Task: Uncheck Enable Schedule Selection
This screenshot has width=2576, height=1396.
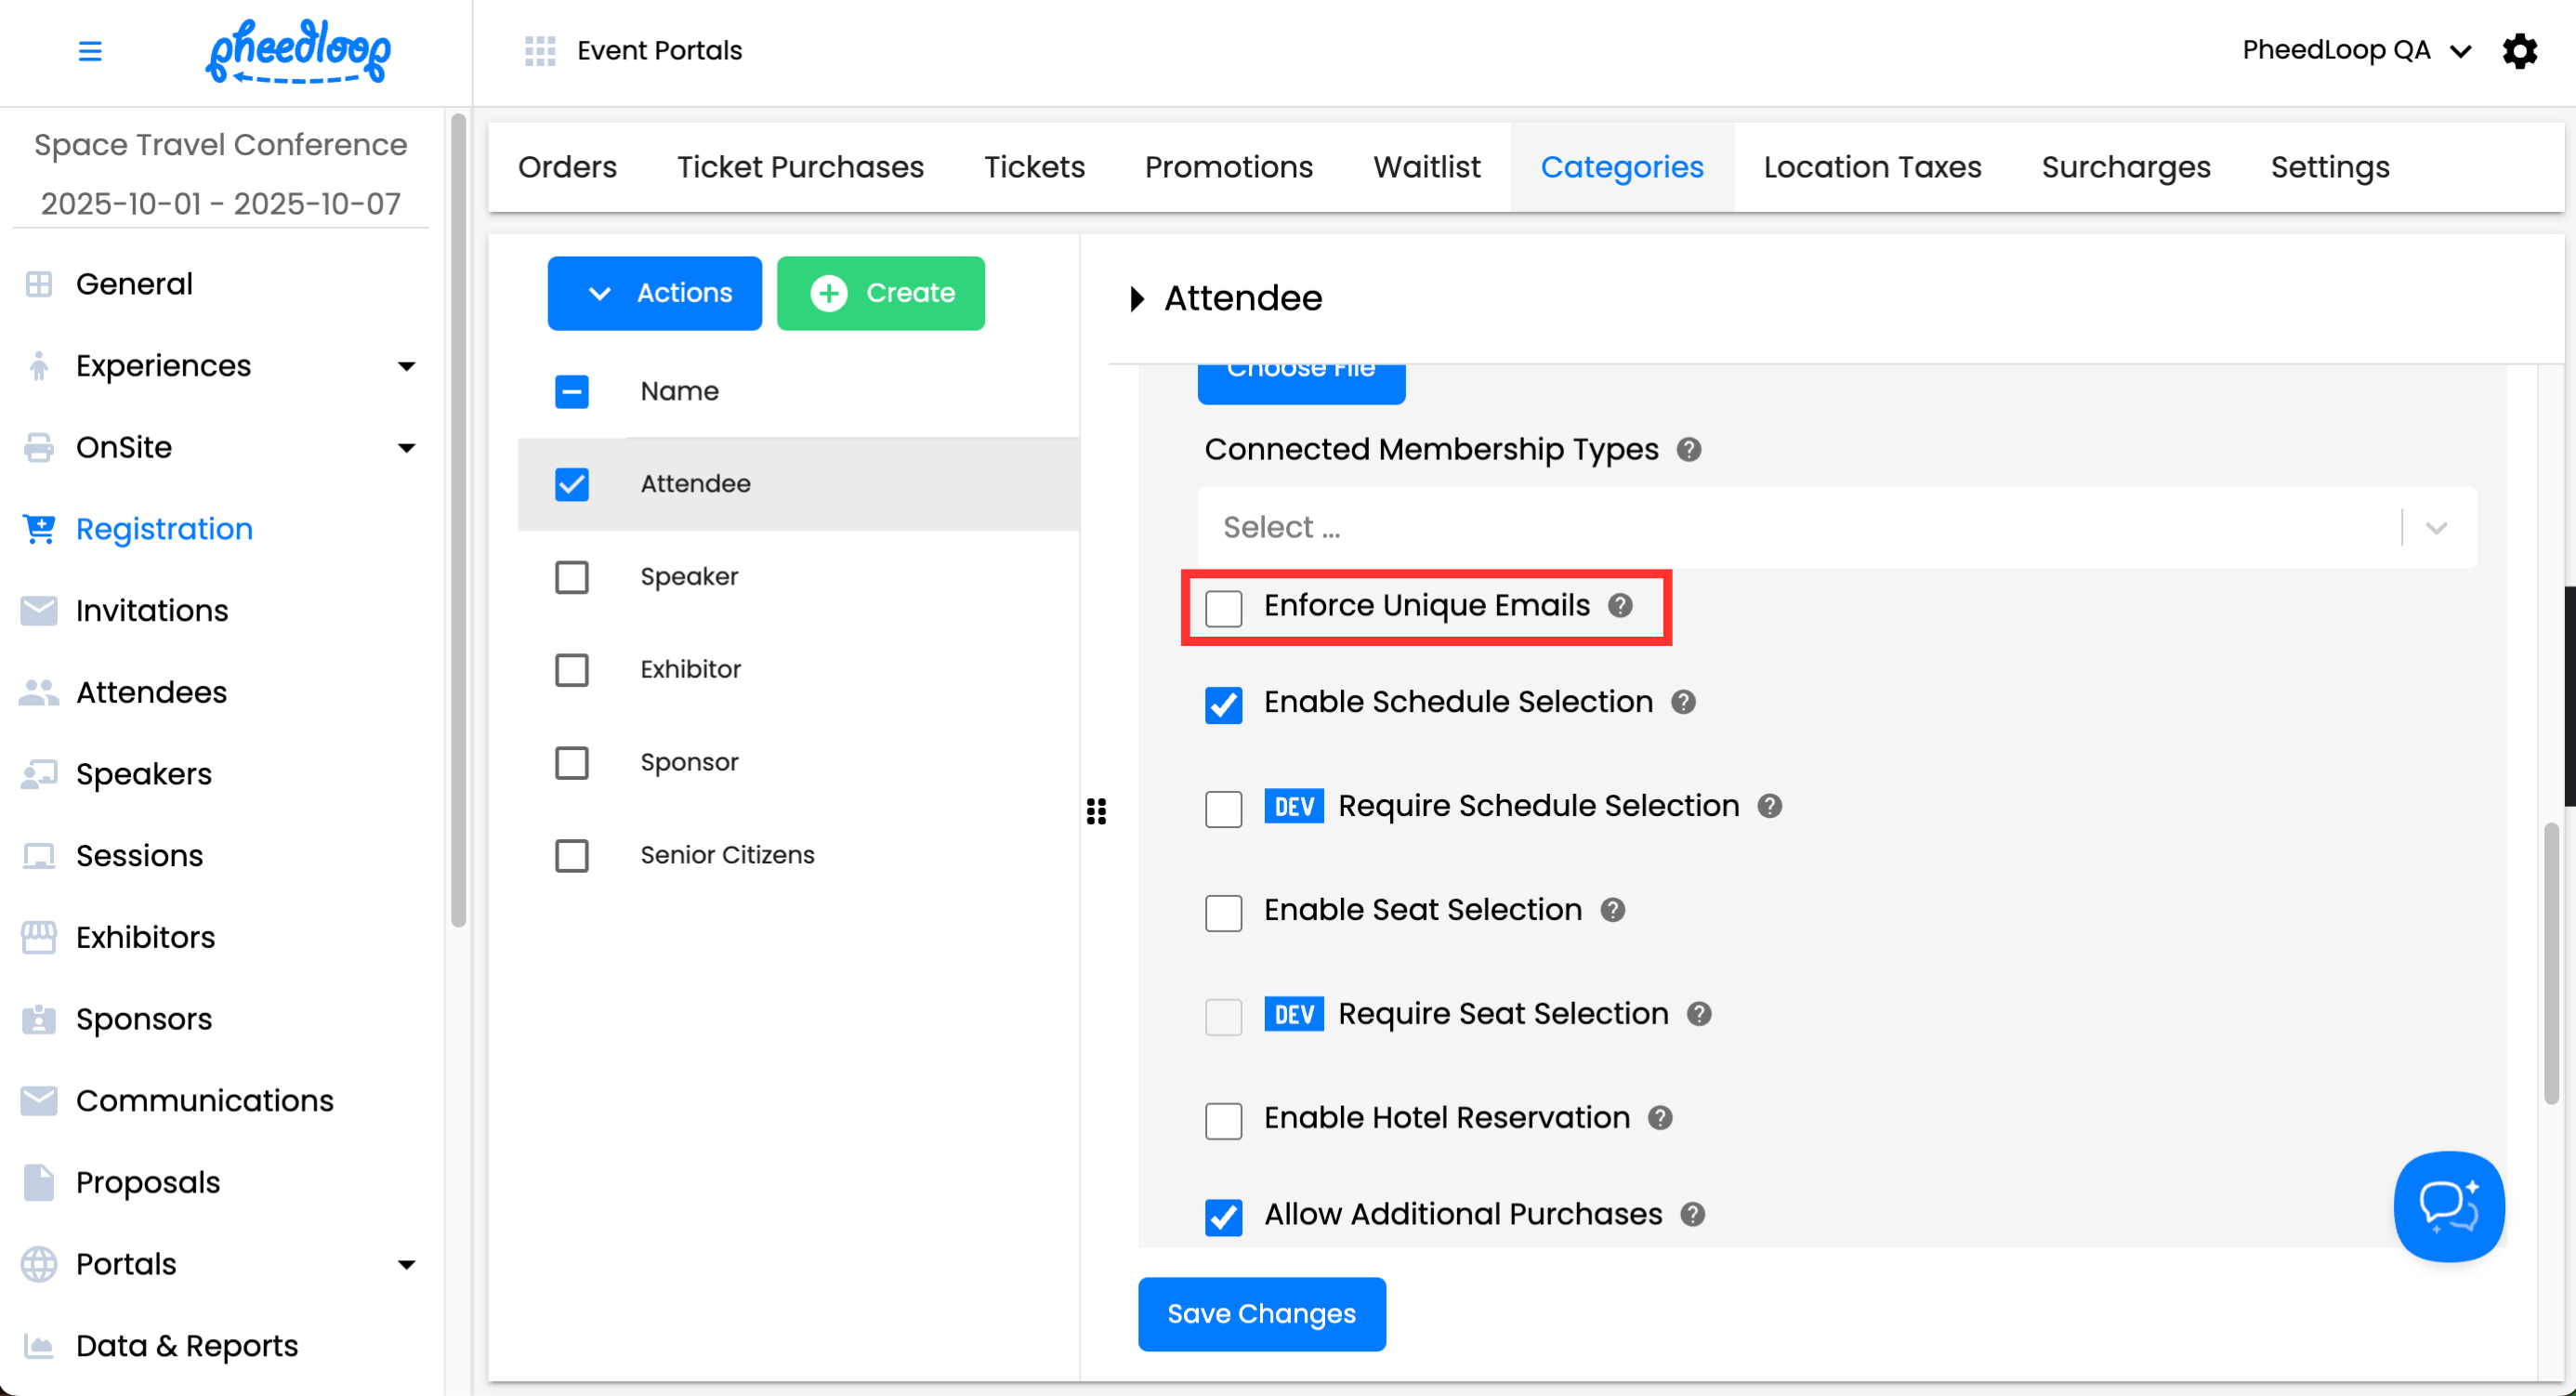Action: click(x=1223, y=704)
